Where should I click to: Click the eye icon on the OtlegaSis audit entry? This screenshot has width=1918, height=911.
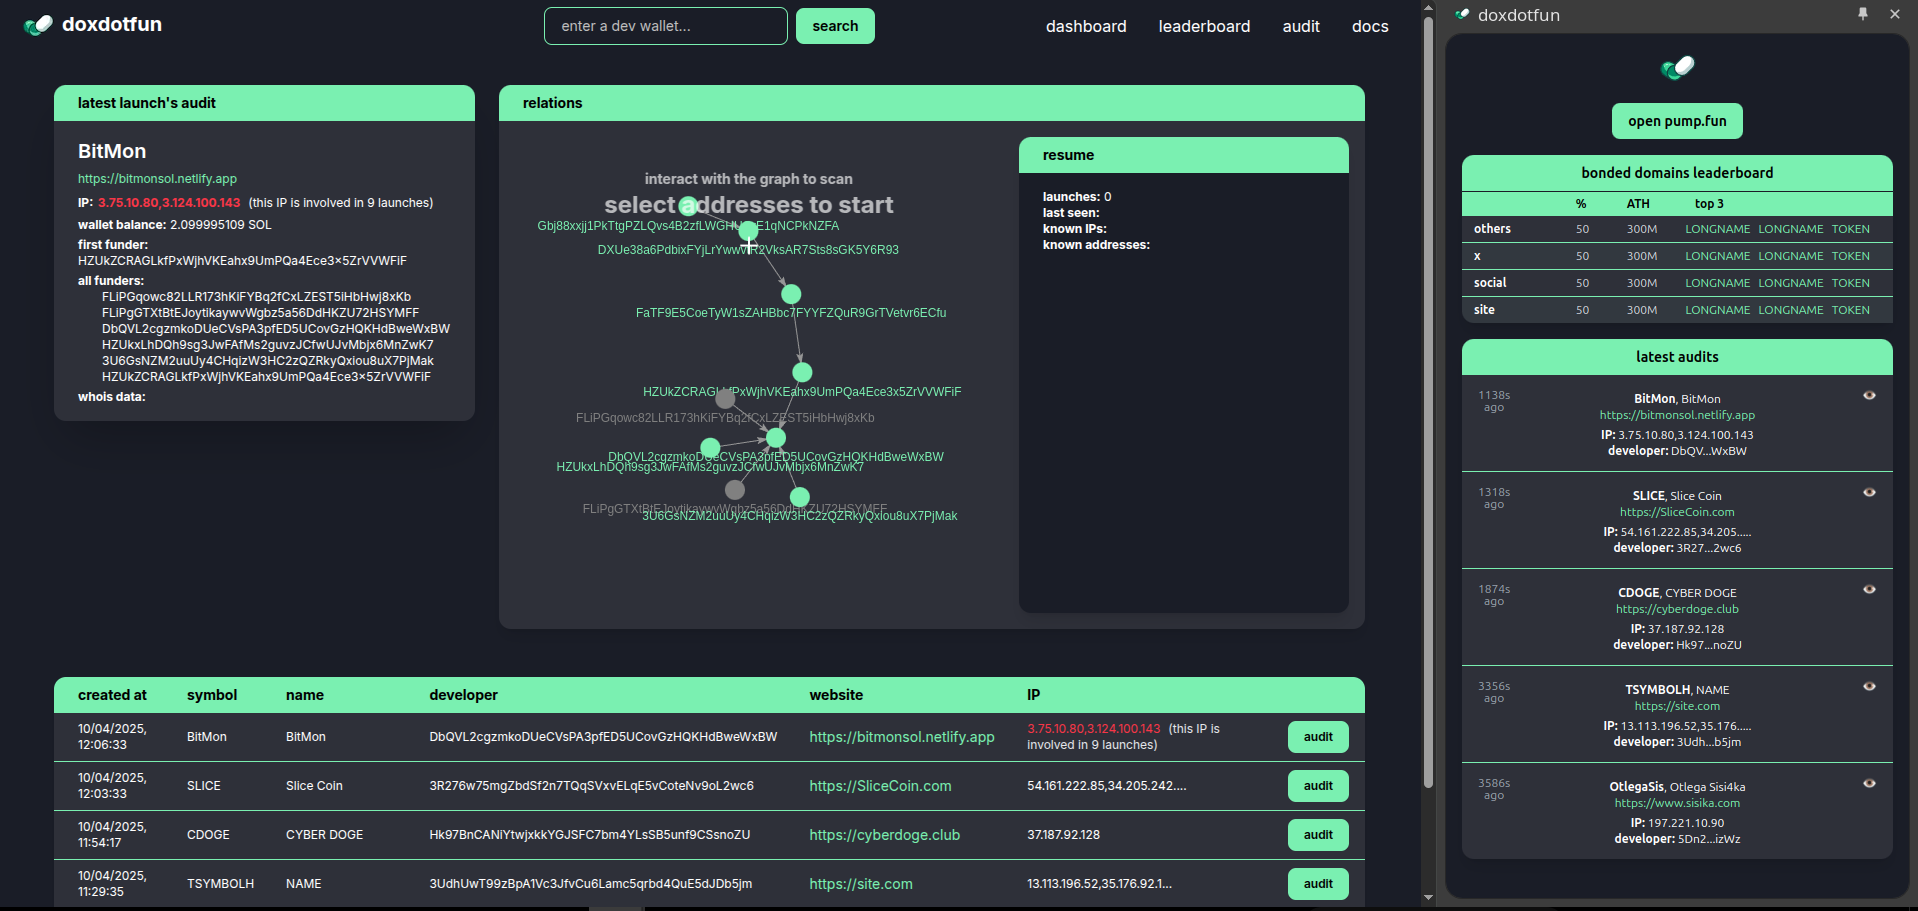pos(1870,784)
